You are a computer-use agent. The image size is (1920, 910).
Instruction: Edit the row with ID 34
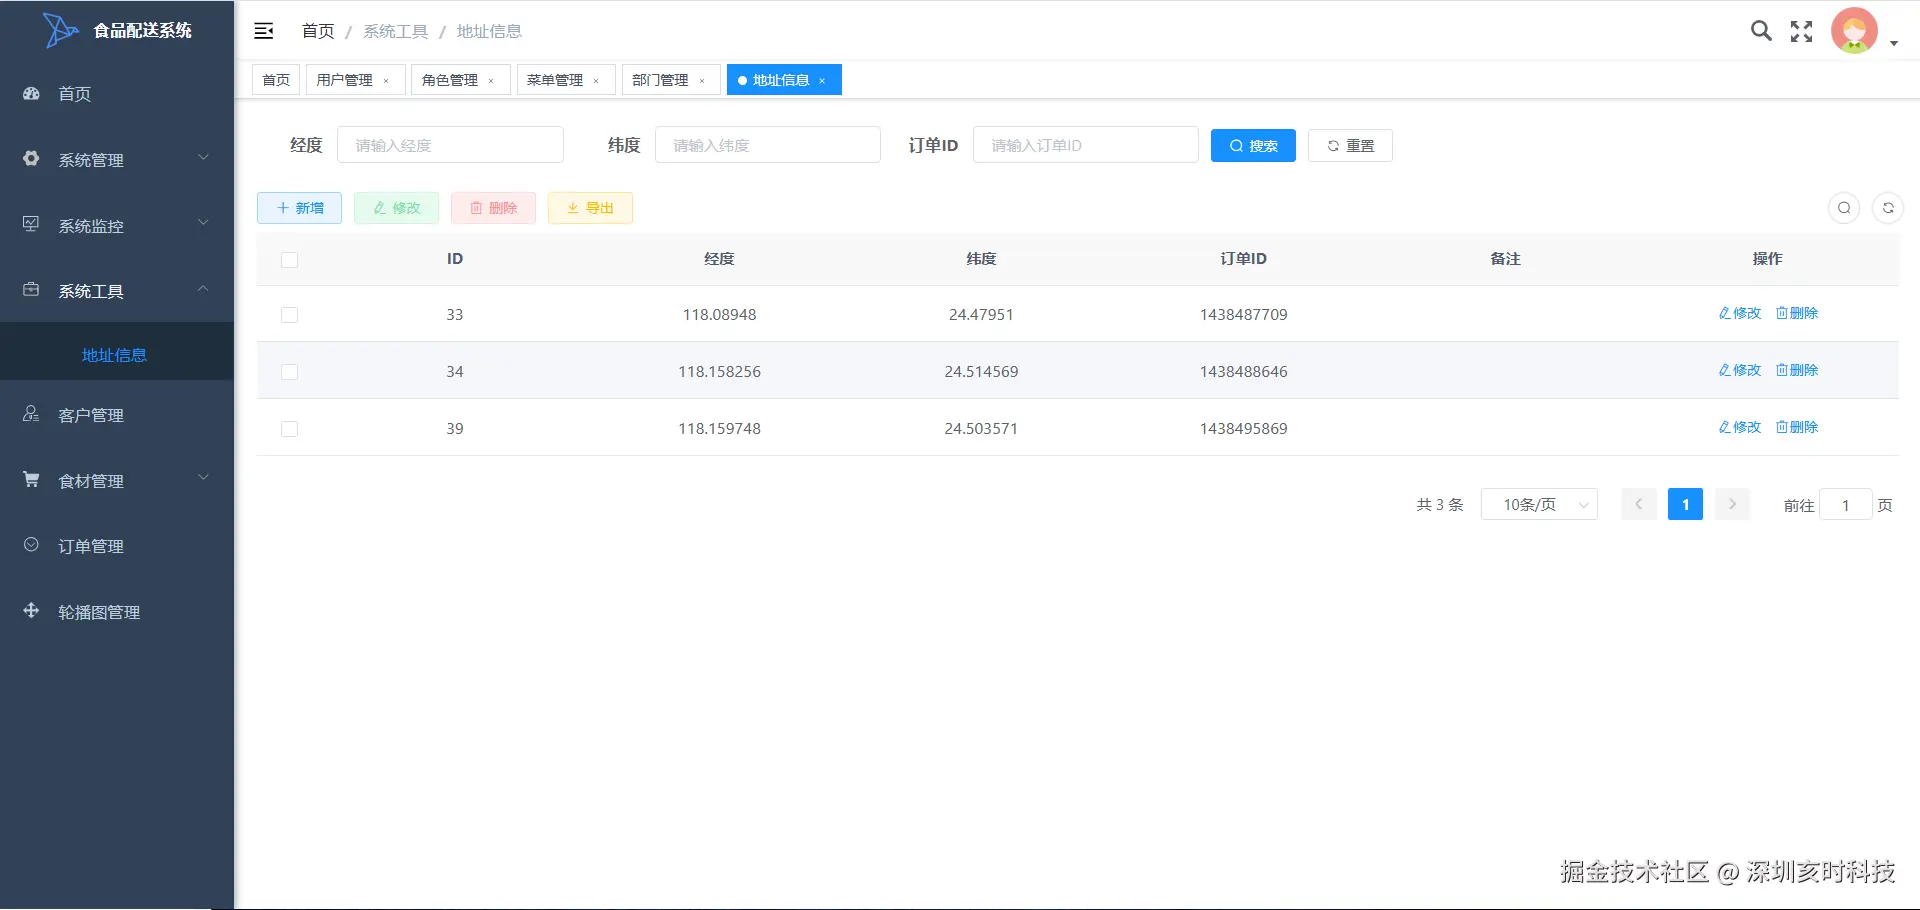[1740, 370]
